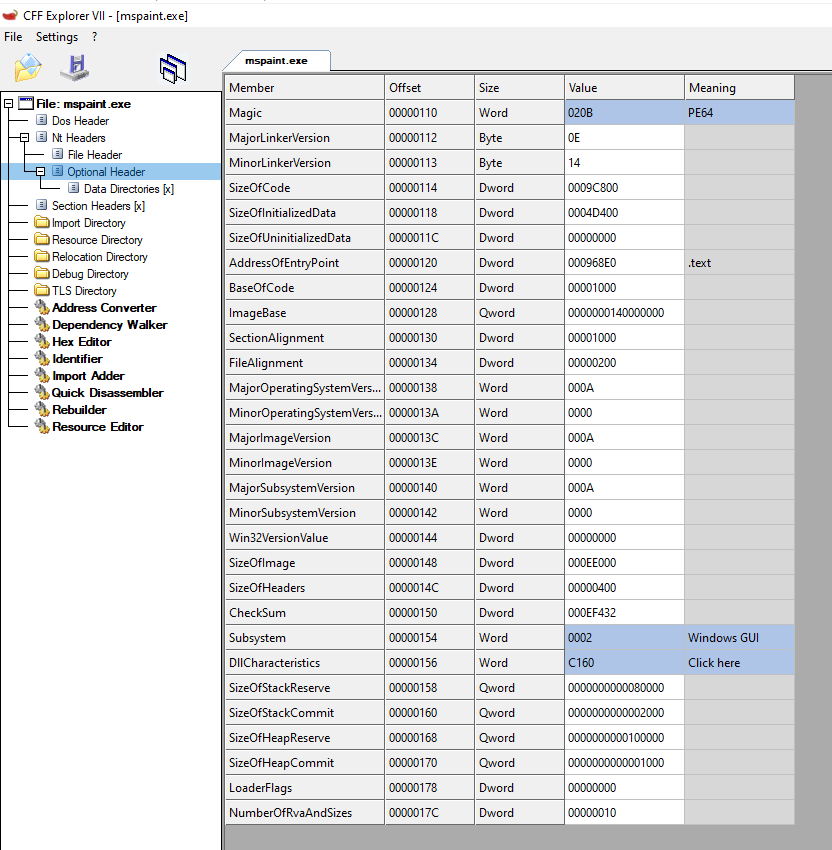Image resolution: width=832 pixels, height=850 pixels.
Task: Click the Import Adder gear icon
Action: pyautogui.click(x=42, y=375)
